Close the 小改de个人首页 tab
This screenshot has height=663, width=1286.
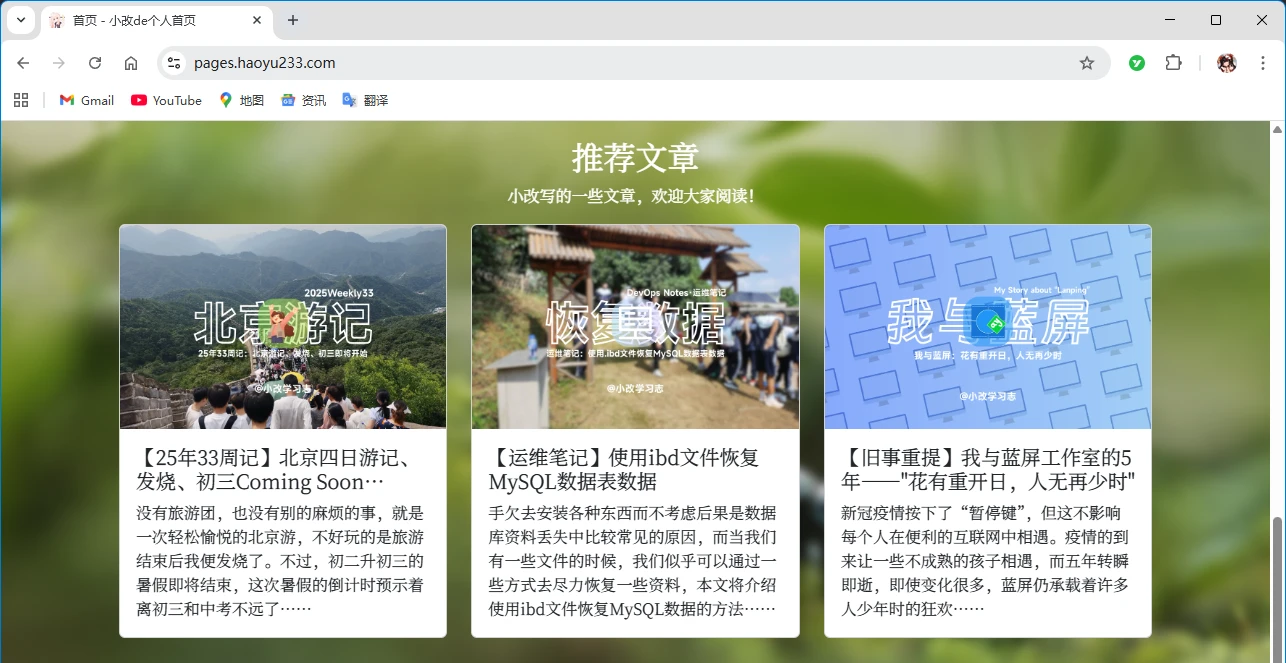[256, 20]
